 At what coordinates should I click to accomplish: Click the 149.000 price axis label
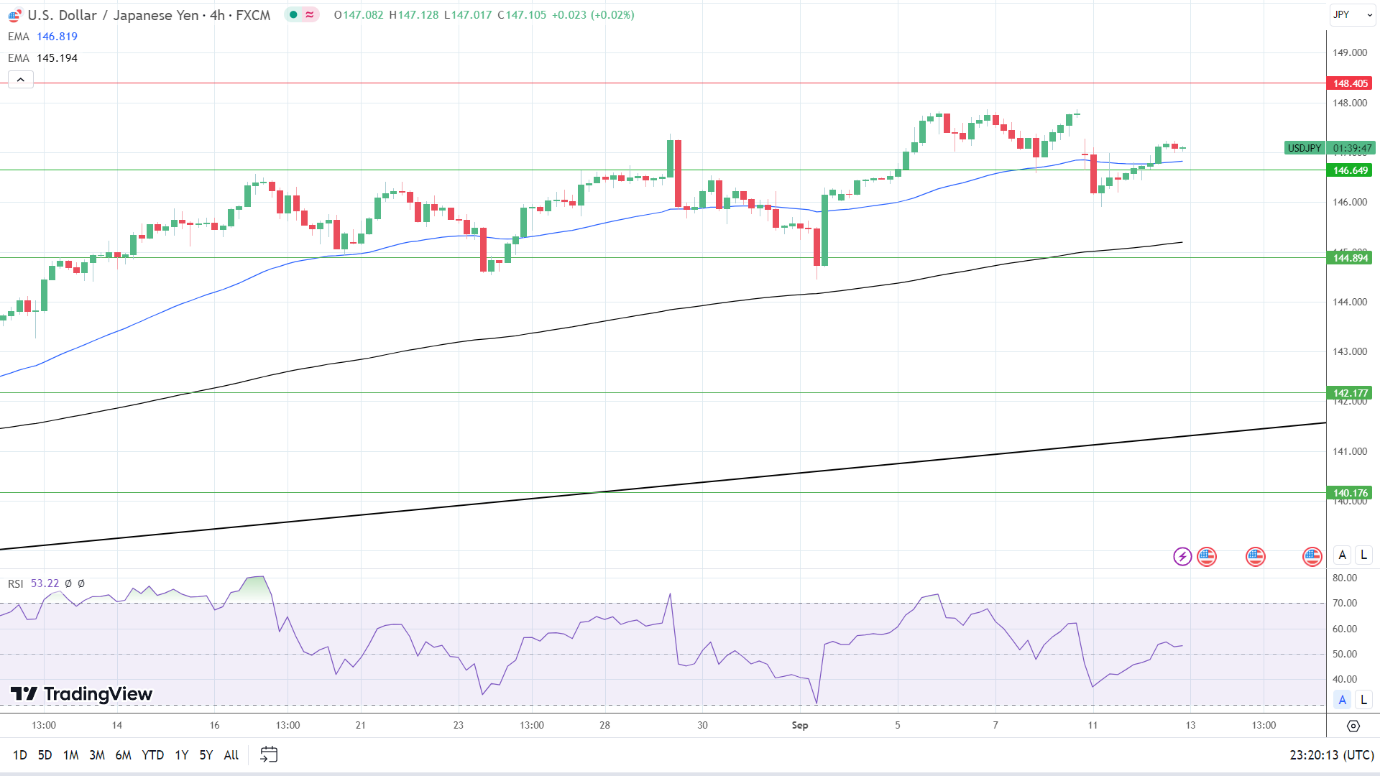click(1348, 52)
